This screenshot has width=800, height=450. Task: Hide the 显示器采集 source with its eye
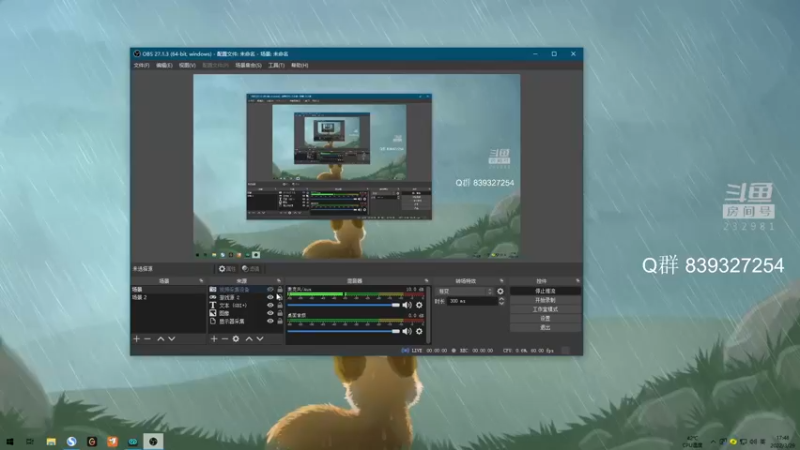tap(270, 321)
